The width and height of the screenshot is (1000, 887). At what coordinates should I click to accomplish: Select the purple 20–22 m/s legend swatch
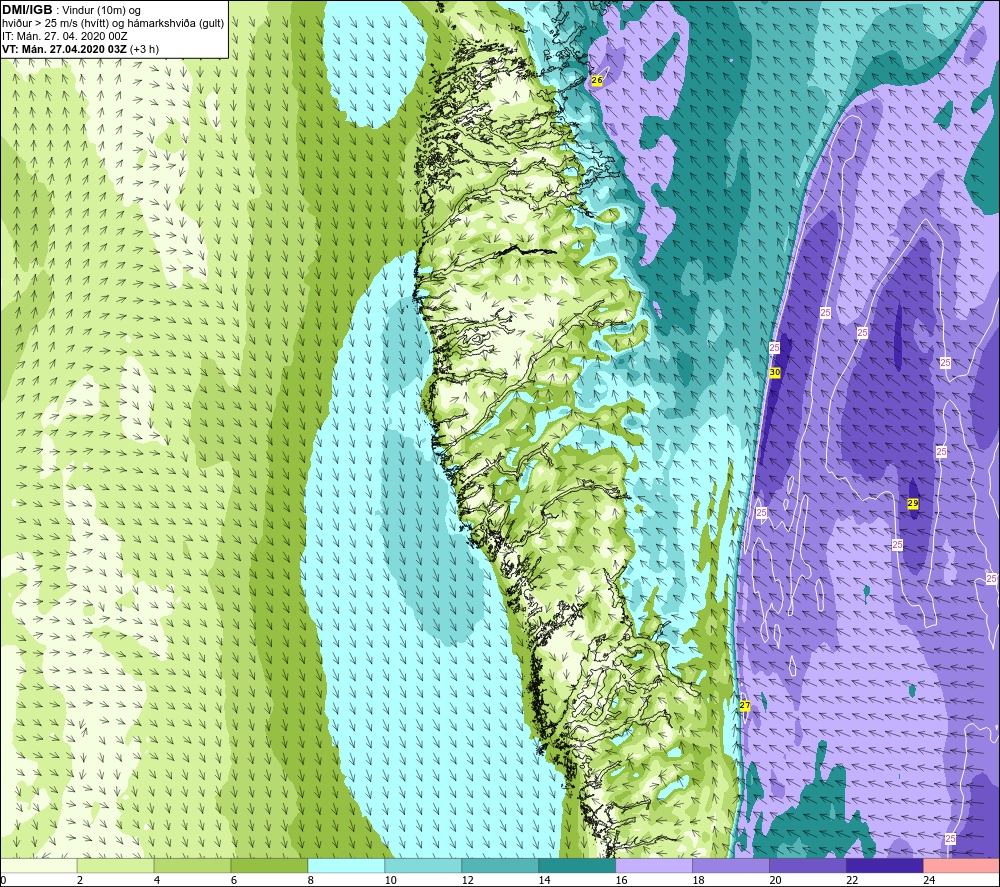[807, 865]
